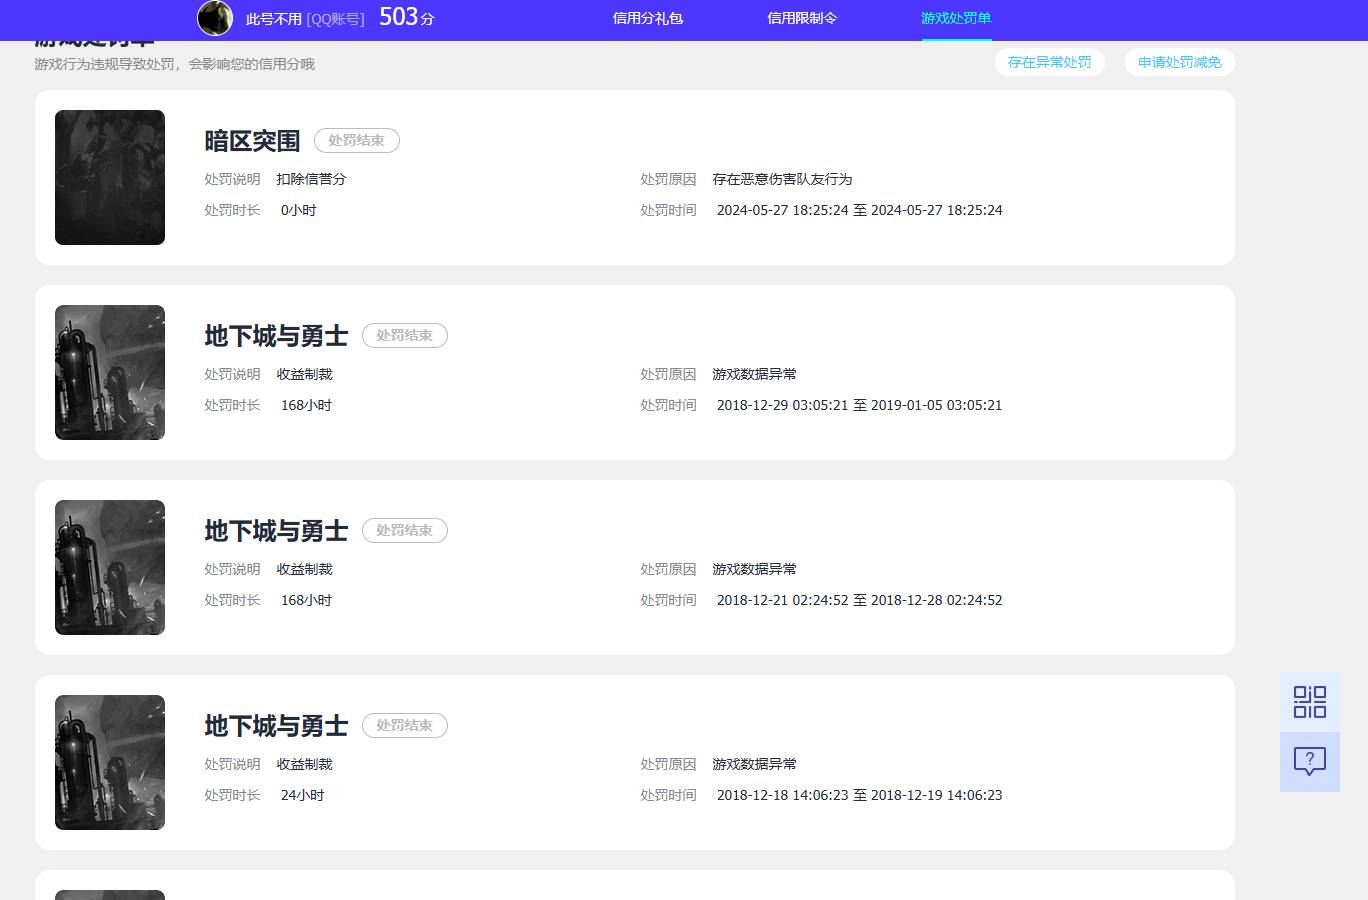
Task: Click the 此号不用 account name
Action: point(273,19)
